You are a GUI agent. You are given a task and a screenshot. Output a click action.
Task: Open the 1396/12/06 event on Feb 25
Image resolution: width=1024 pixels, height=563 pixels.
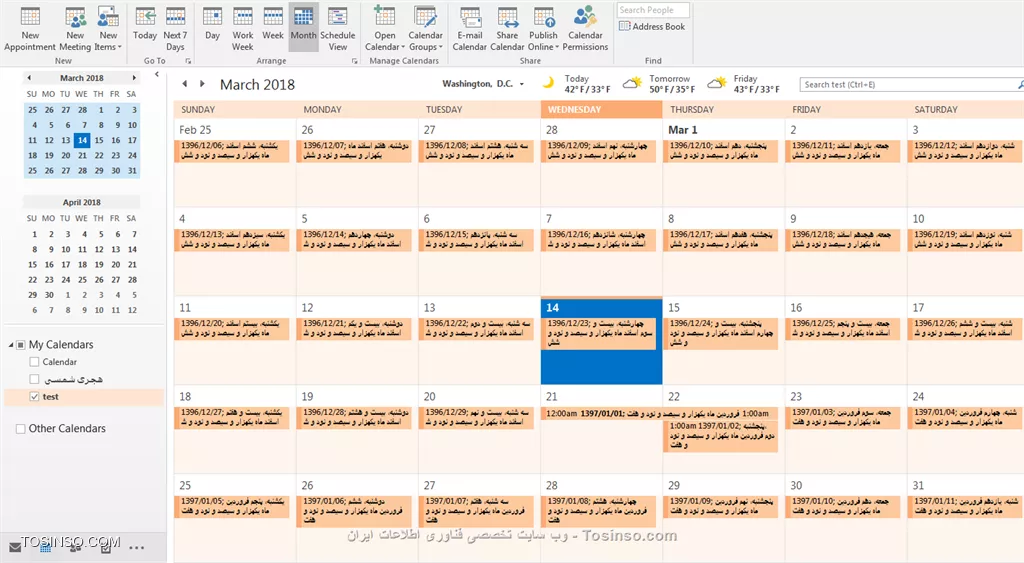(232, 151)
